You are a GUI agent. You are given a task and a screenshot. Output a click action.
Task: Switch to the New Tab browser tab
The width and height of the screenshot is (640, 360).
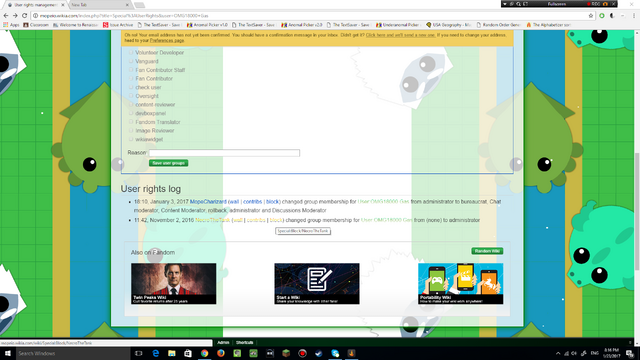click(99, 5)
